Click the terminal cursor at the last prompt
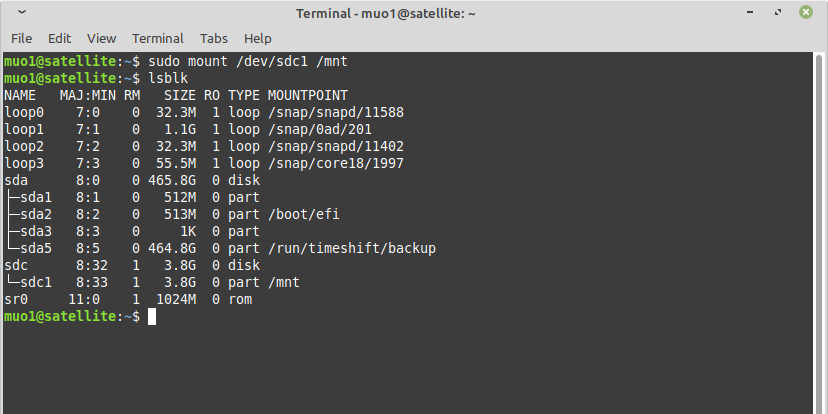The image size is (828, 414). pos(152,316)
